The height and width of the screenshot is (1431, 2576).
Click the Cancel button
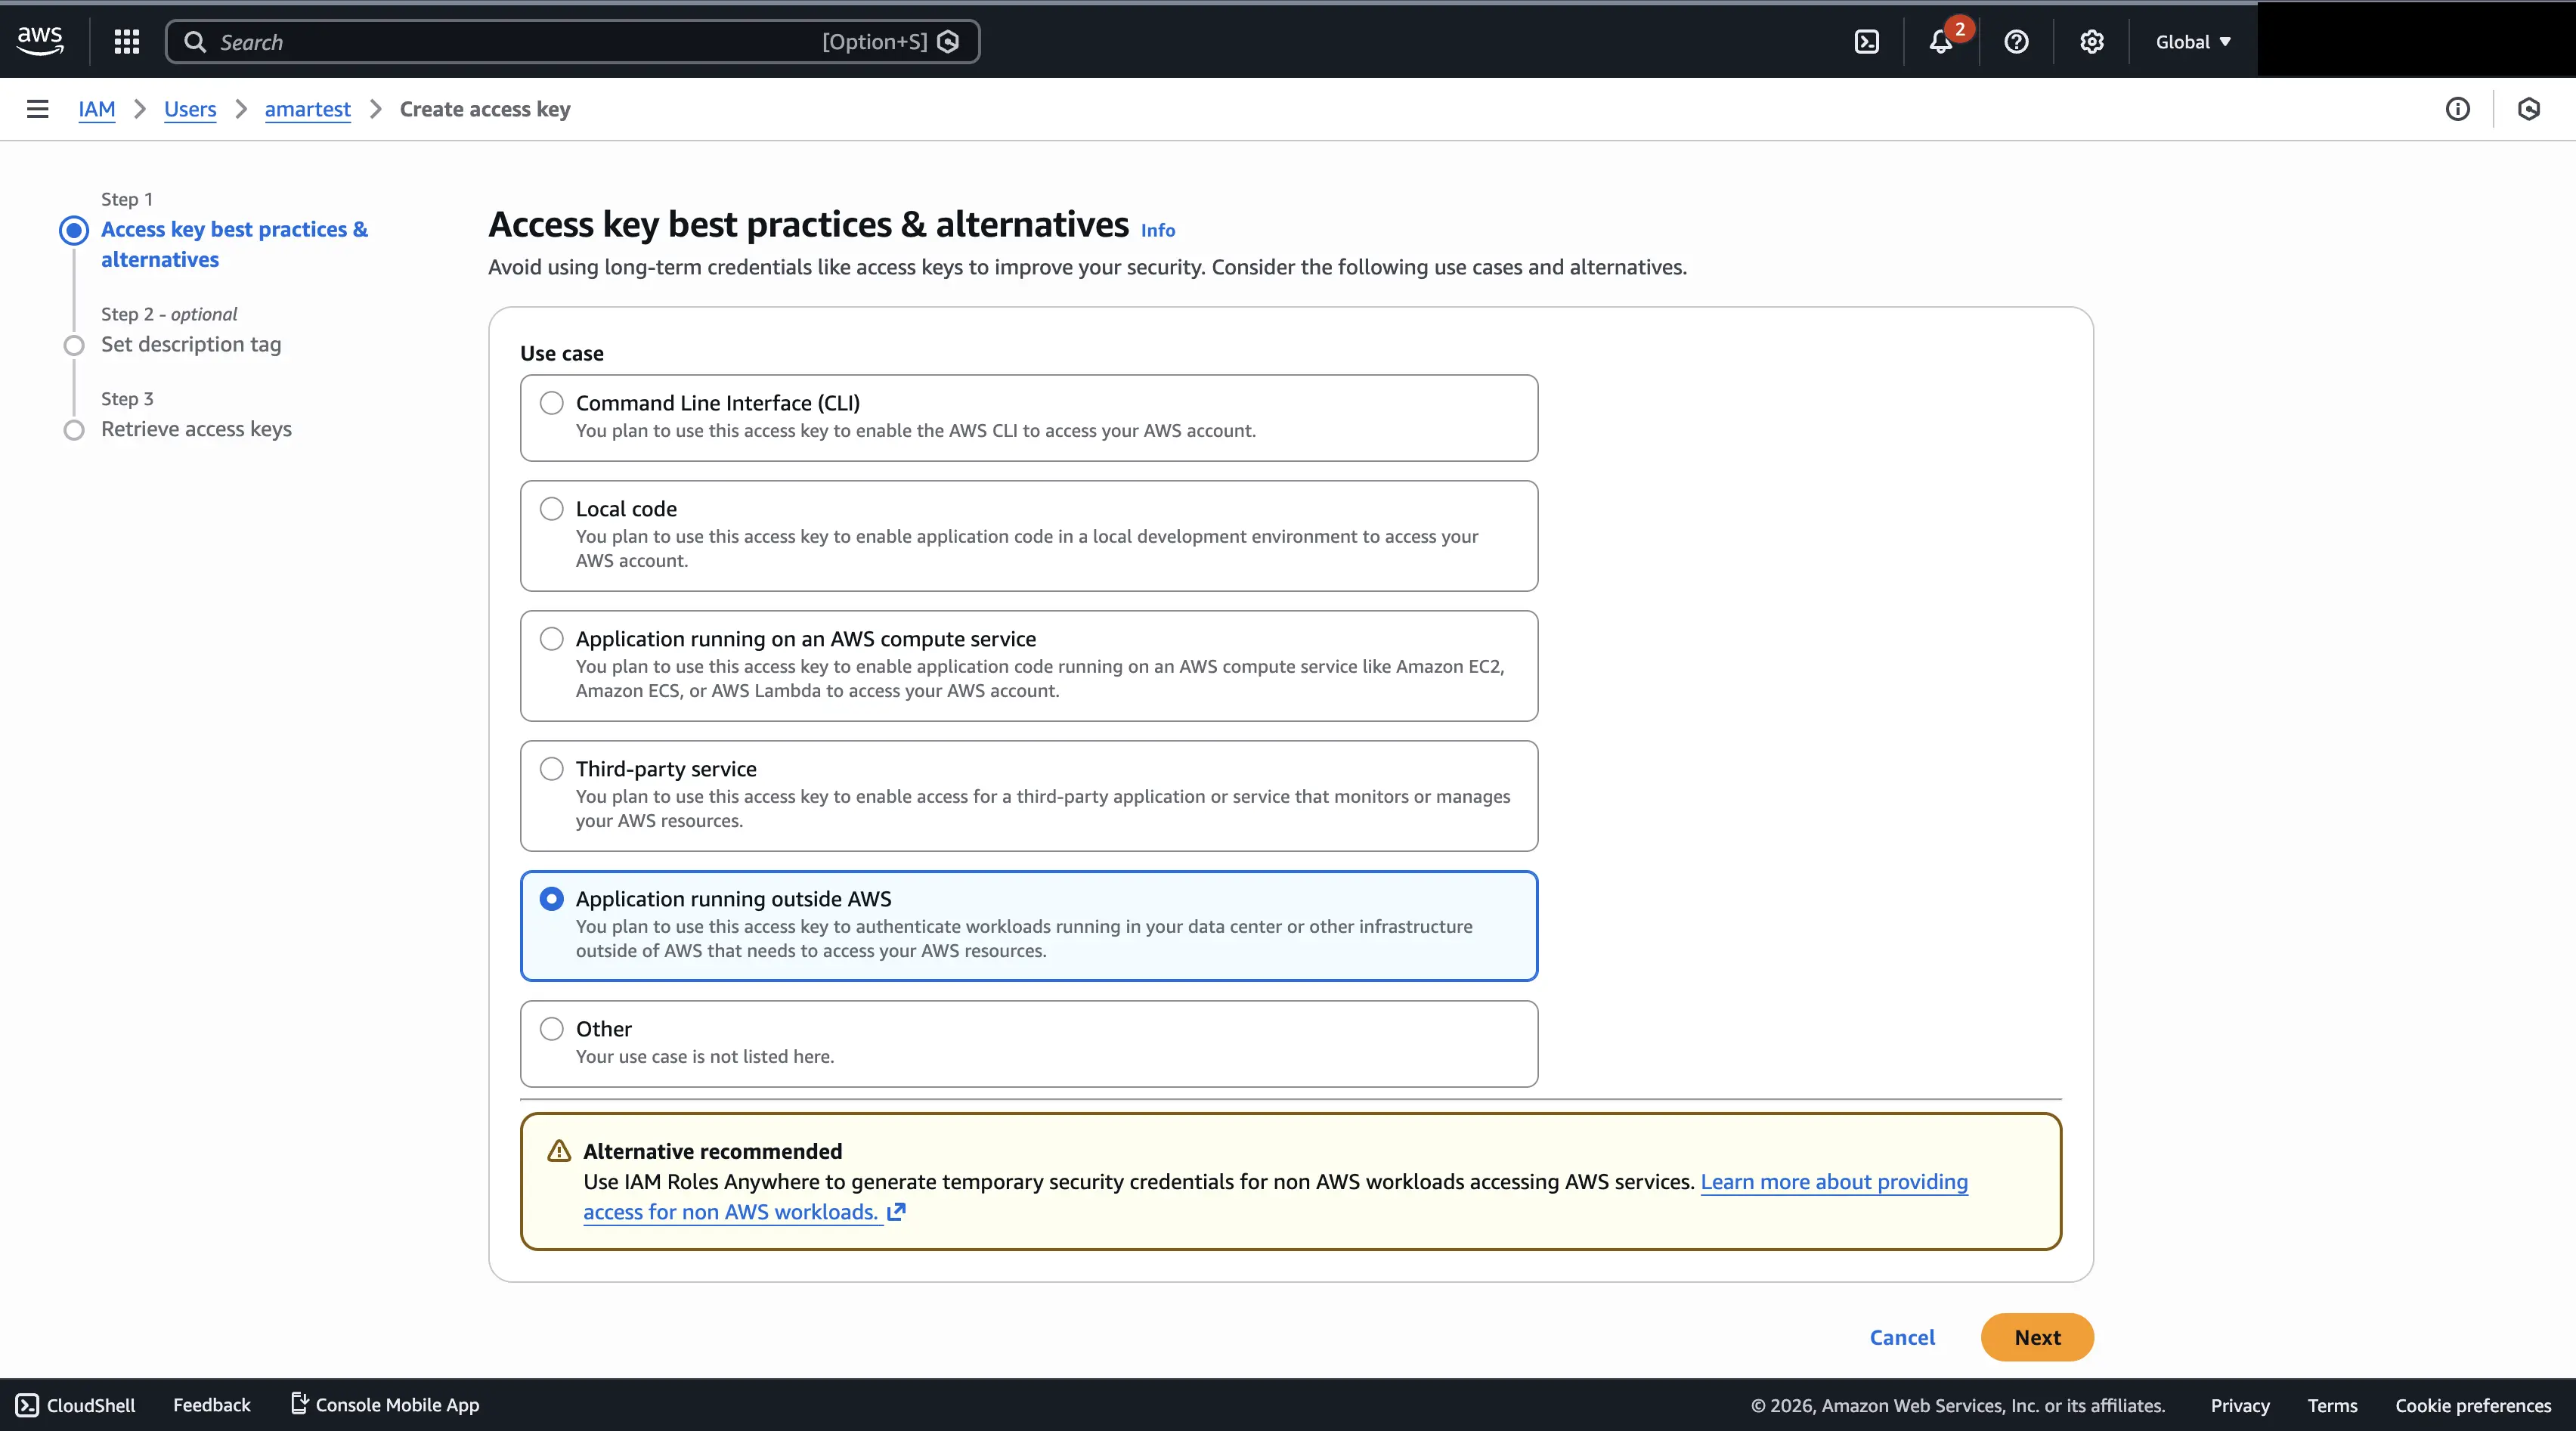click(x=1902, y=1337)
